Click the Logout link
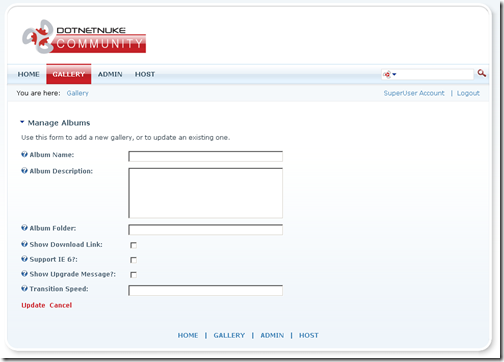The height and width of the screenshot is (362, 504). (468, 93)
